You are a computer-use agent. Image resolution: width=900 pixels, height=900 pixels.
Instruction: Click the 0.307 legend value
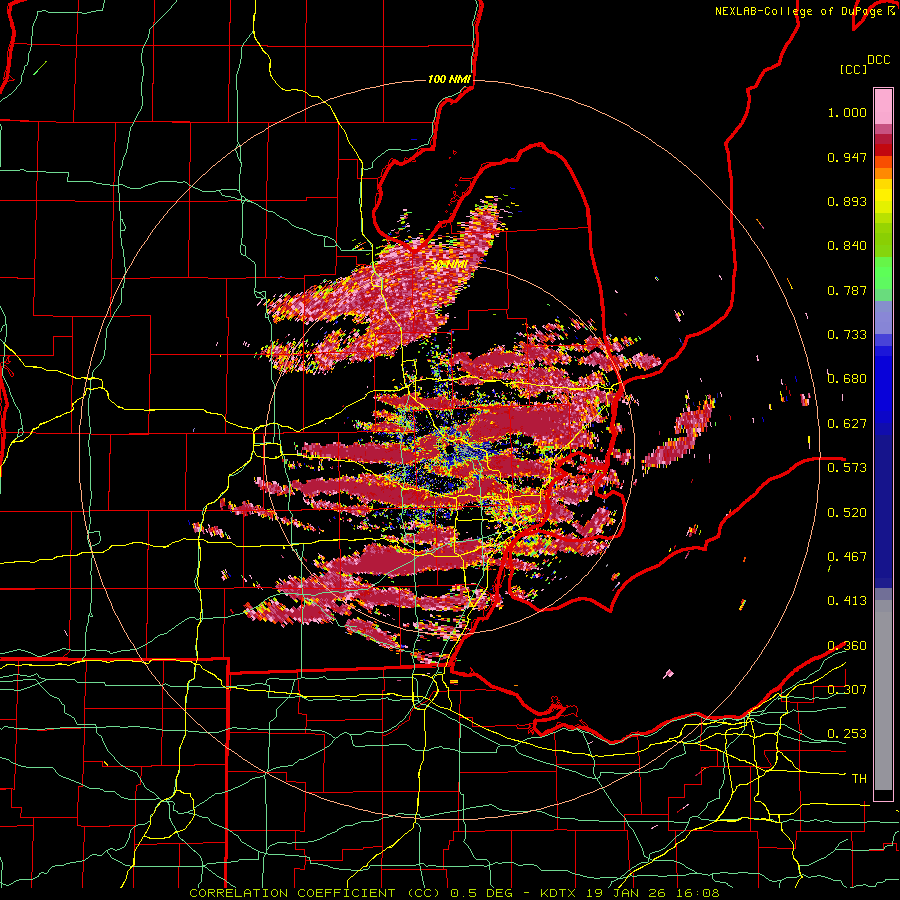847,690
